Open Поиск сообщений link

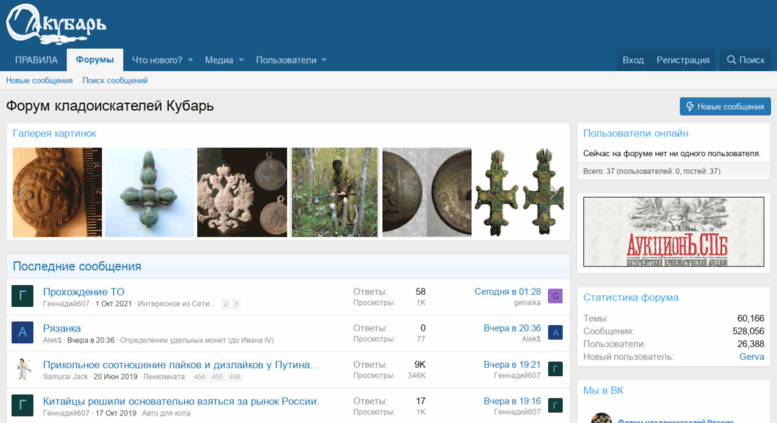click(x=115, y=80)
